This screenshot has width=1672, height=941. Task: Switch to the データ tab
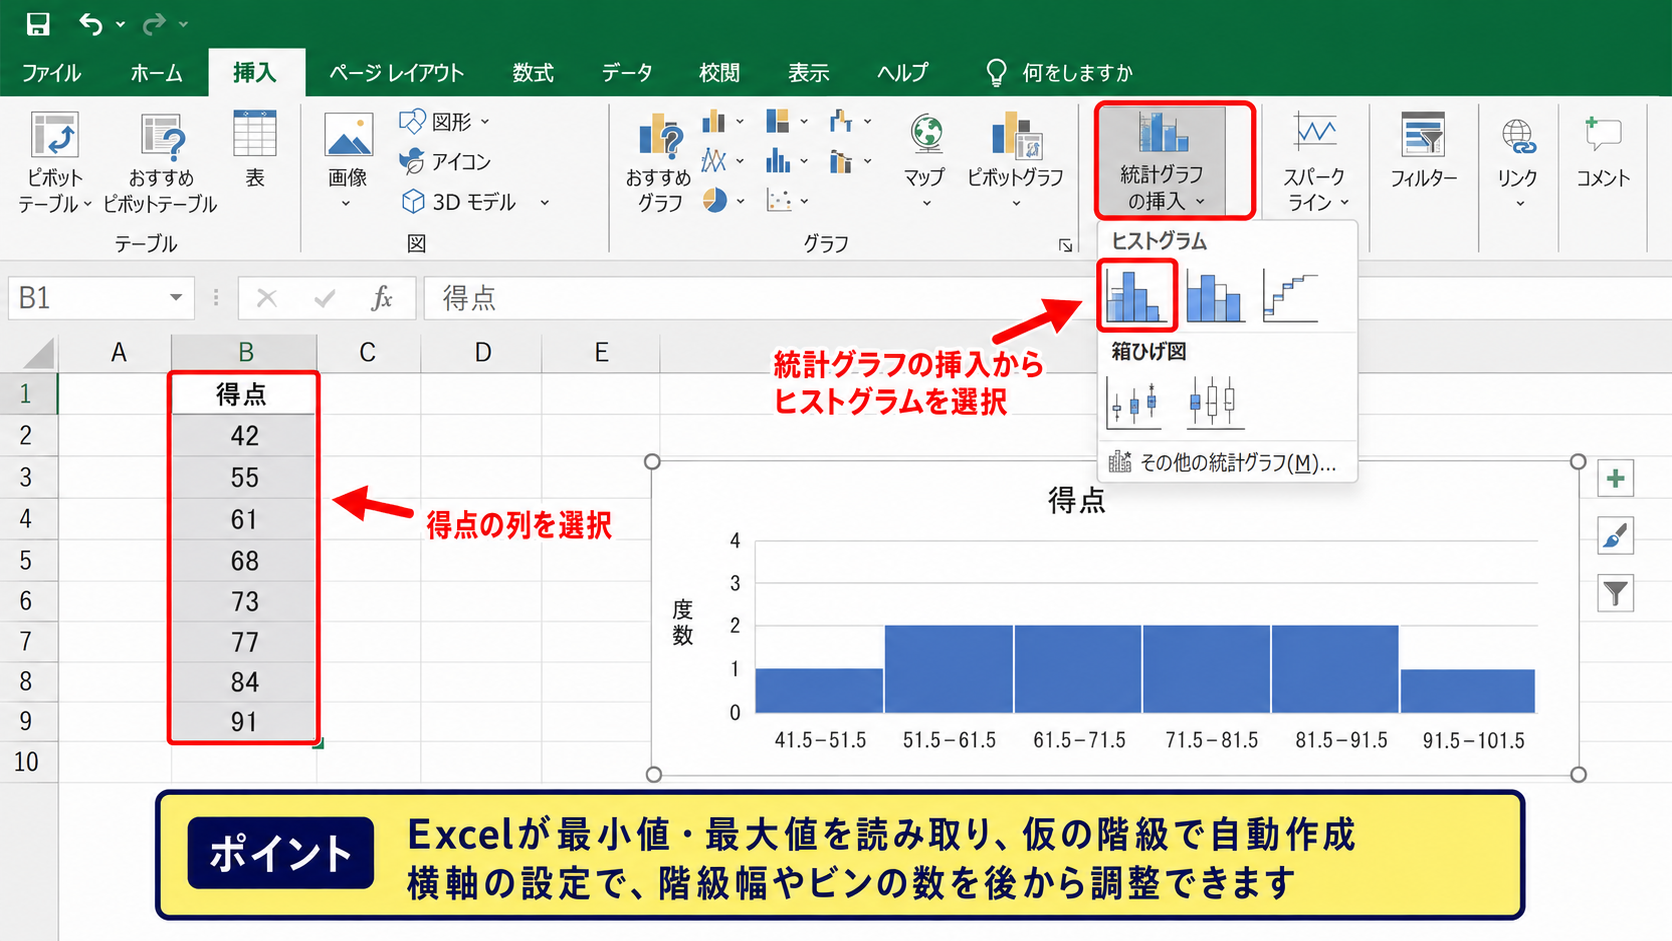click(627, 73)
